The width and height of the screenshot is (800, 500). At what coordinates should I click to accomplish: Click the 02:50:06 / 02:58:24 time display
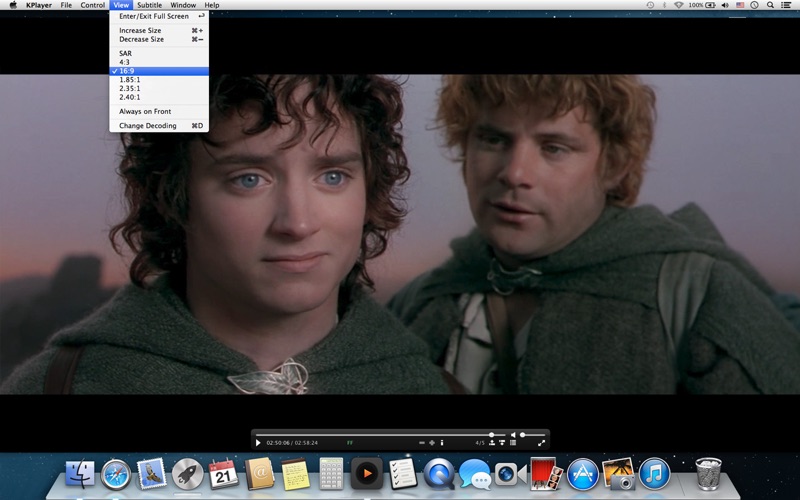(x=292, y=443)
